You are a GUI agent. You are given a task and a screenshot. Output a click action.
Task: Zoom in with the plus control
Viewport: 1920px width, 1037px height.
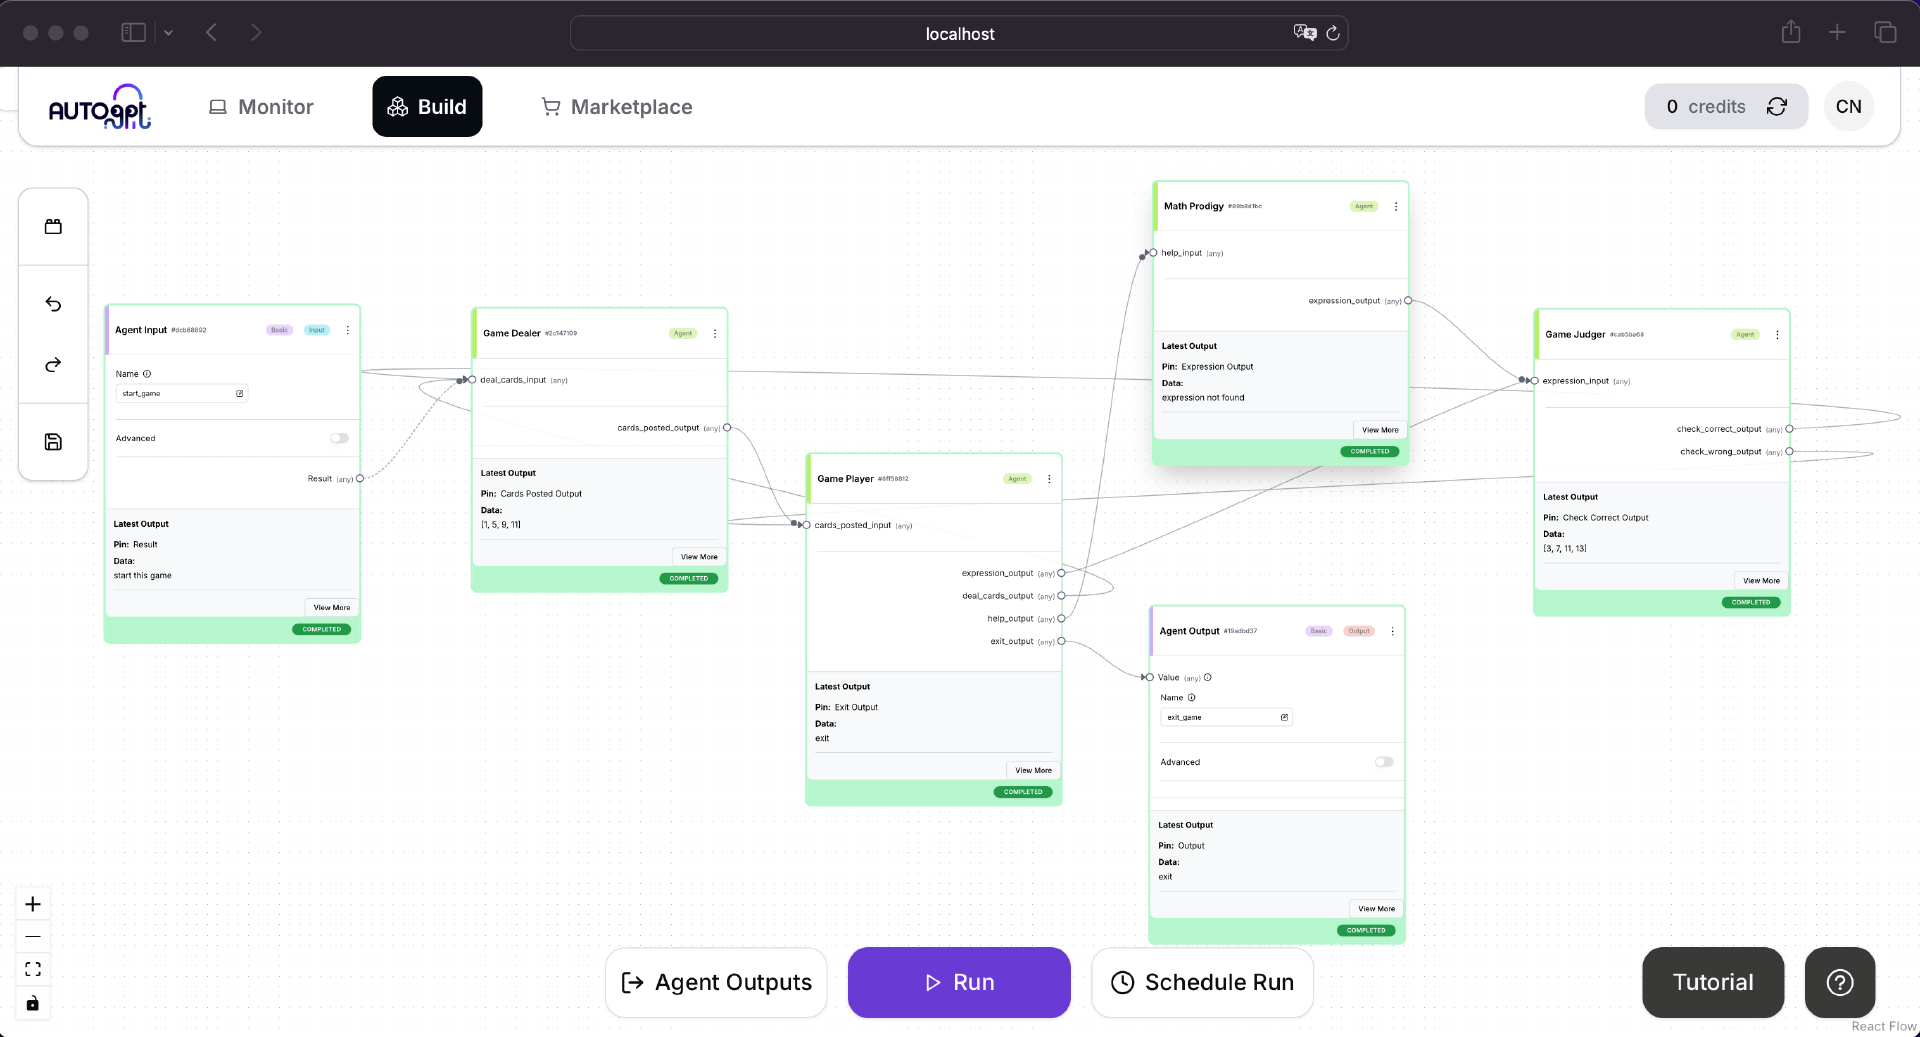pos(33,904)
